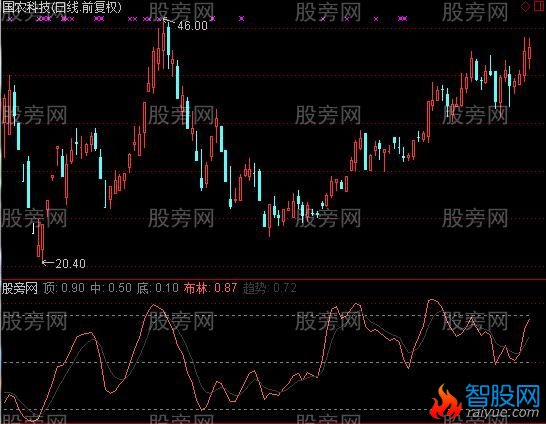Screen dimensions: 546x424
Task: Click the indicator name 股旁网 in lower panel
Action: [20, 288]
